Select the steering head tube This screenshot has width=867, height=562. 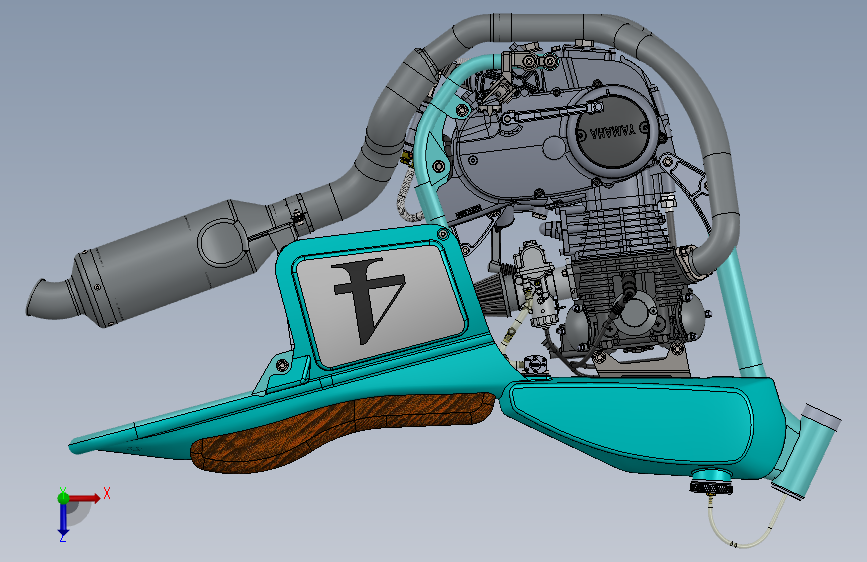(x=807, y=451)
